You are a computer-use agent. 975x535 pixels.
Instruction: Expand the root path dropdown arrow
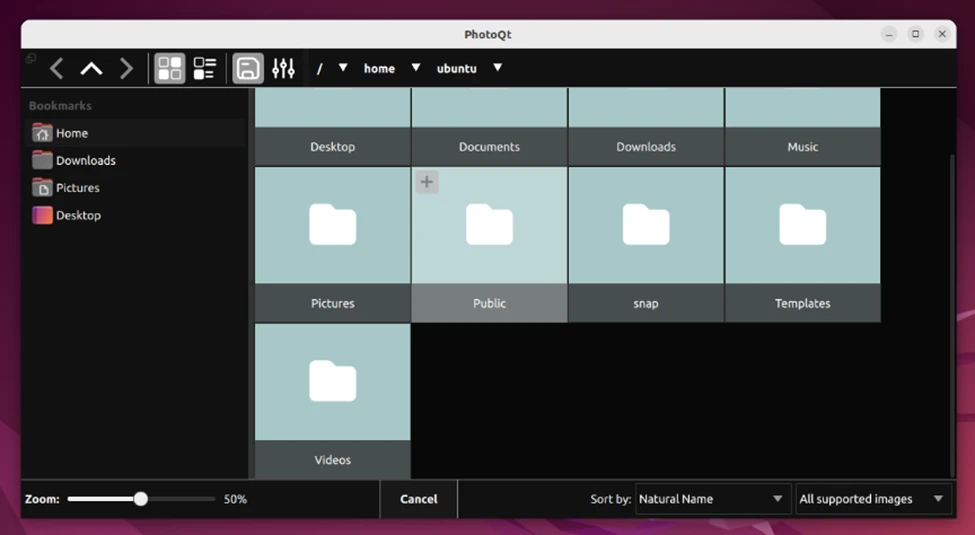pyautogui.click(x=343, y=68)
